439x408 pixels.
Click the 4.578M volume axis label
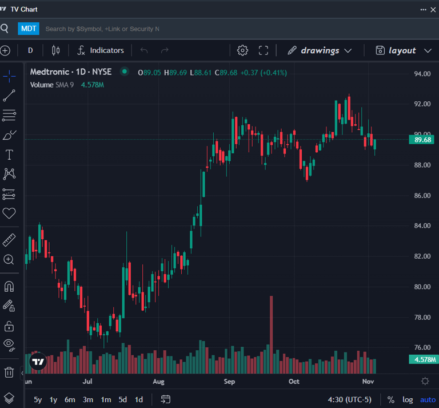[424, 359]
